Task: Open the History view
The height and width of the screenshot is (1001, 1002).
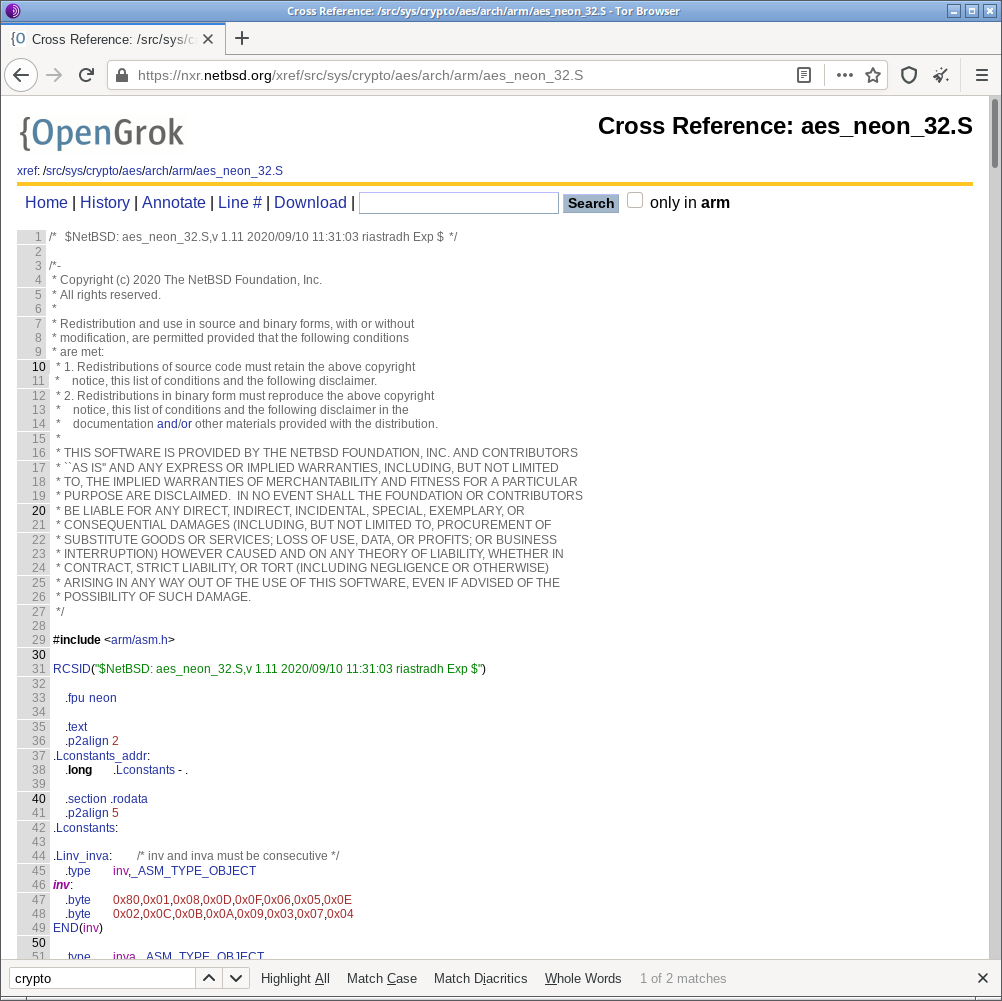Action: [105, 203]
